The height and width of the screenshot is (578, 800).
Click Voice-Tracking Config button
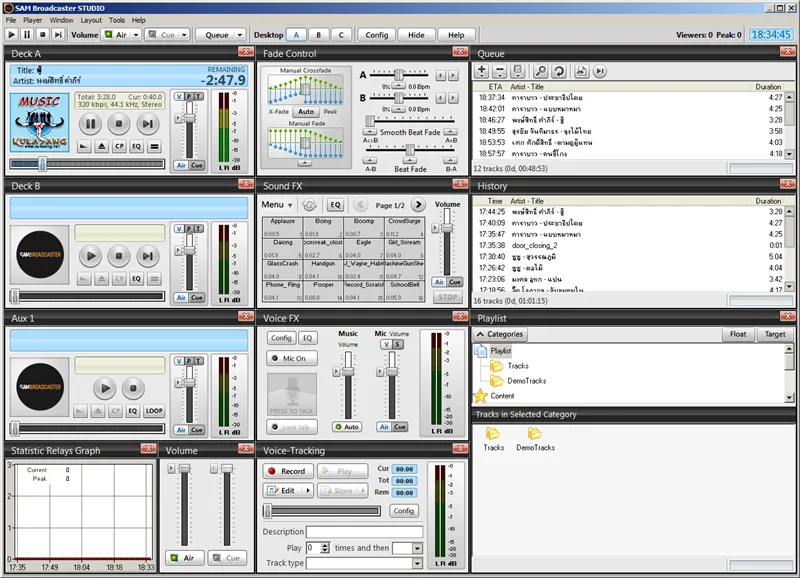pyautogui.click(x=404, y=511)
